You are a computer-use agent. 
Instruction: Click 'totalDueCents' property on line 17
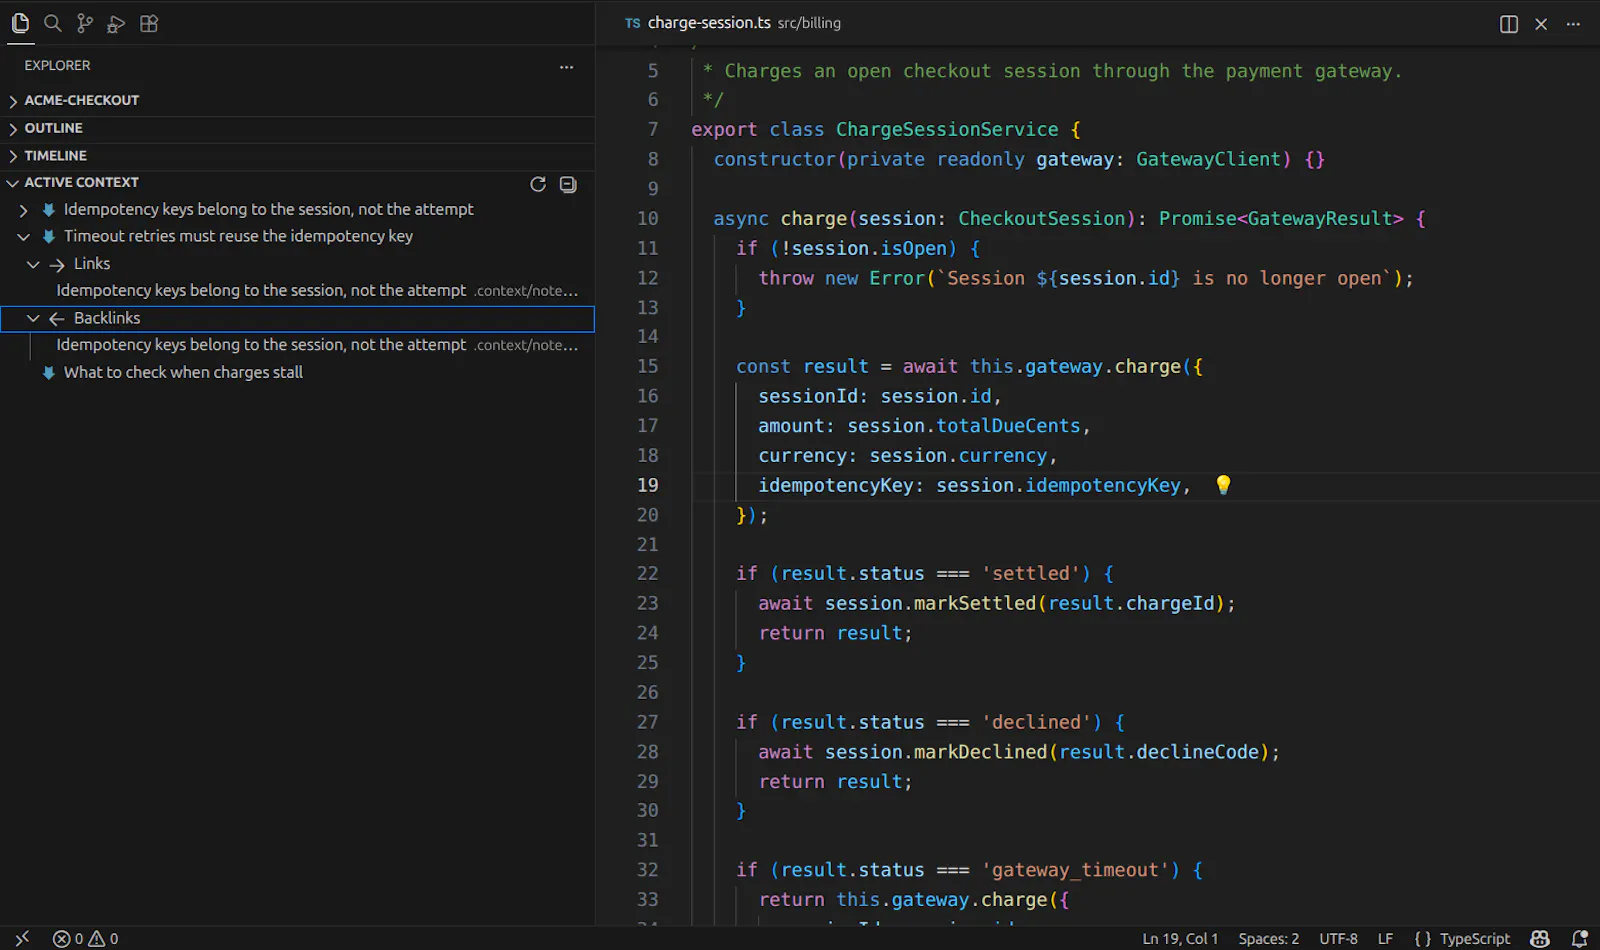tap(1008, 427)
